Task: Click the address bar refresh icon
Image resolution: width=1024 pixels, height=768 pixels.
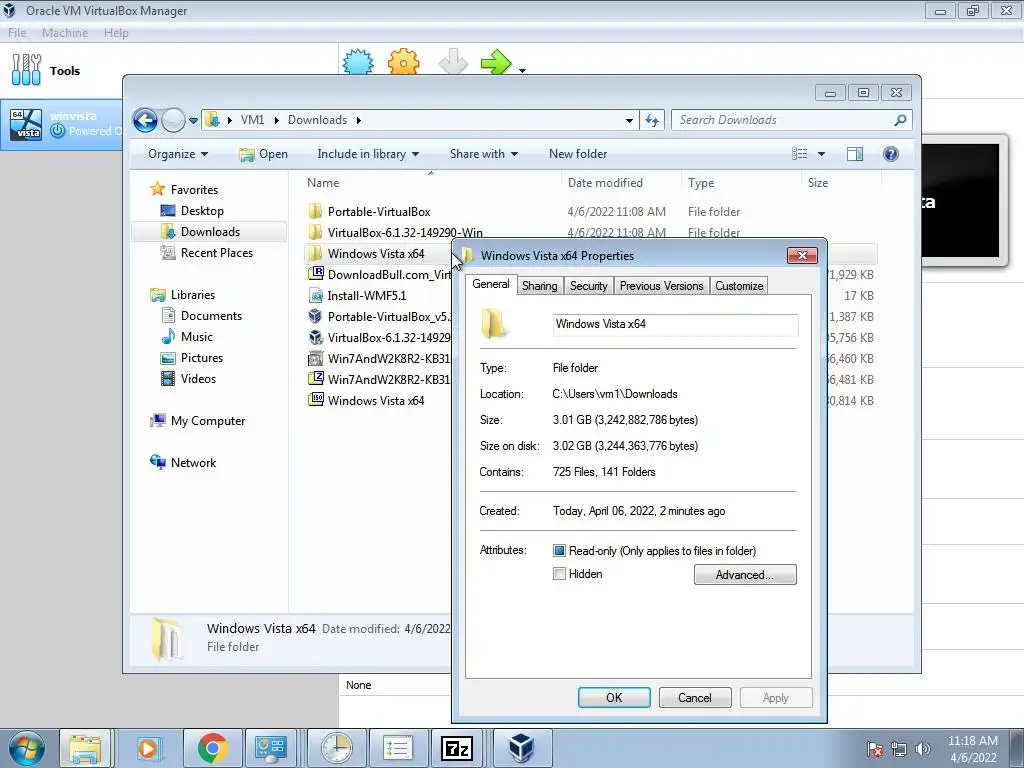Action: pos(652,120)
